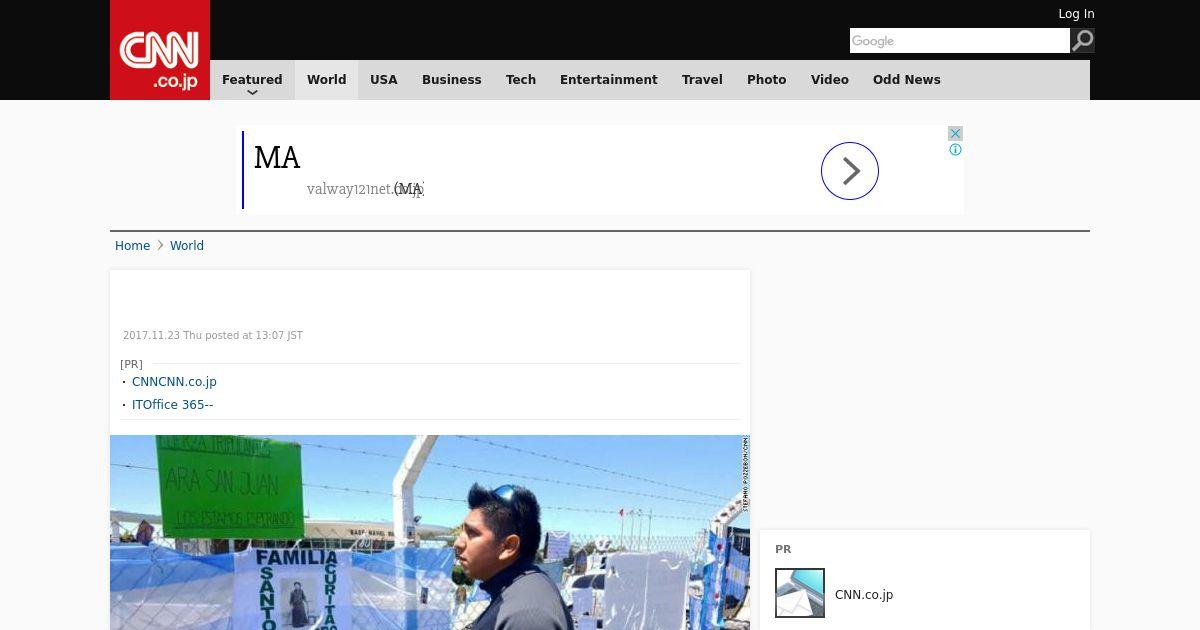This screenshot has width=1200, height=630.
Task: Click the CNN.co.jp logo
Action: [x=160, y=50]
